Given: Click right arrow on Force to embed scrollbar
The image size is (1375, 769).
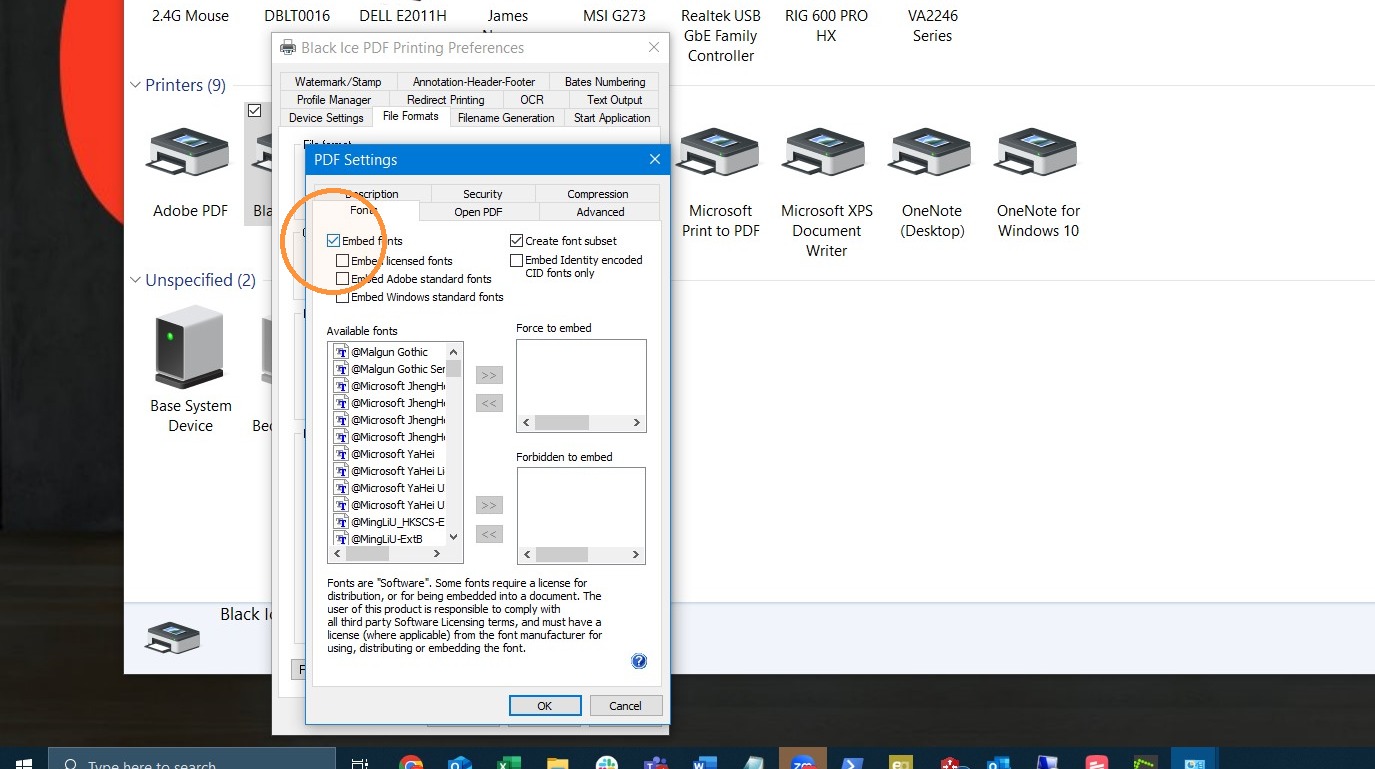Looking at the screenshot, I should (636, 423).
